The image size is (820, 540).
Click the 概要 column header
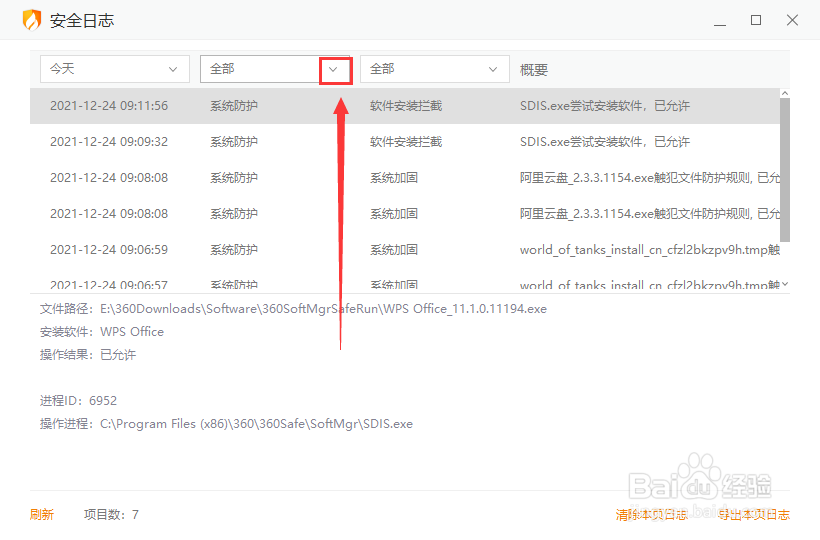(x=534, y=70)
